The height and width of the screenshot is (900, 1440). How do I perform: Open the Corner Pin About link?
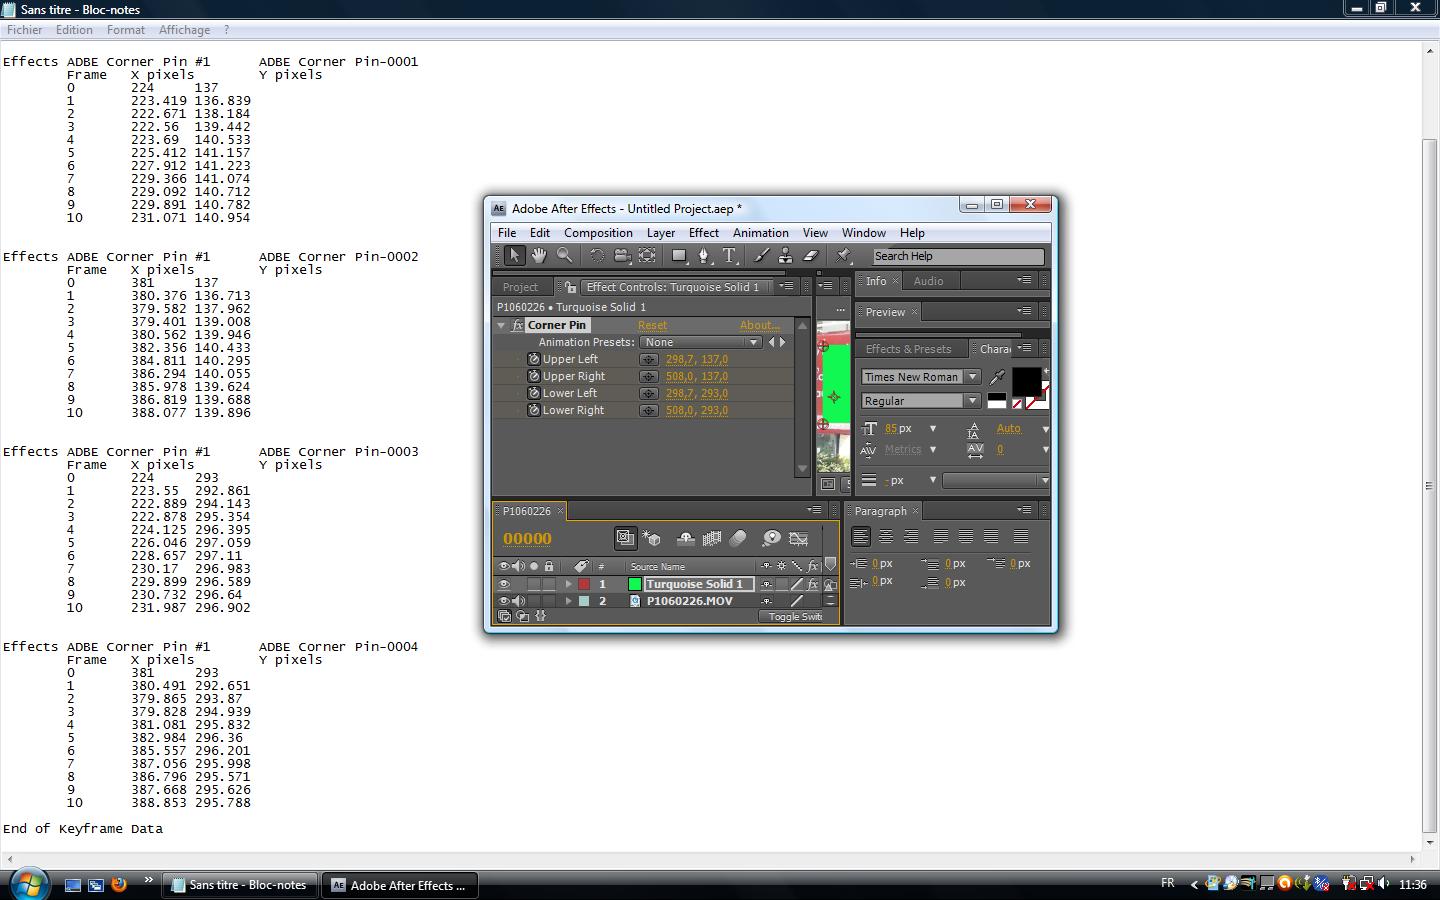click(760, 326)
